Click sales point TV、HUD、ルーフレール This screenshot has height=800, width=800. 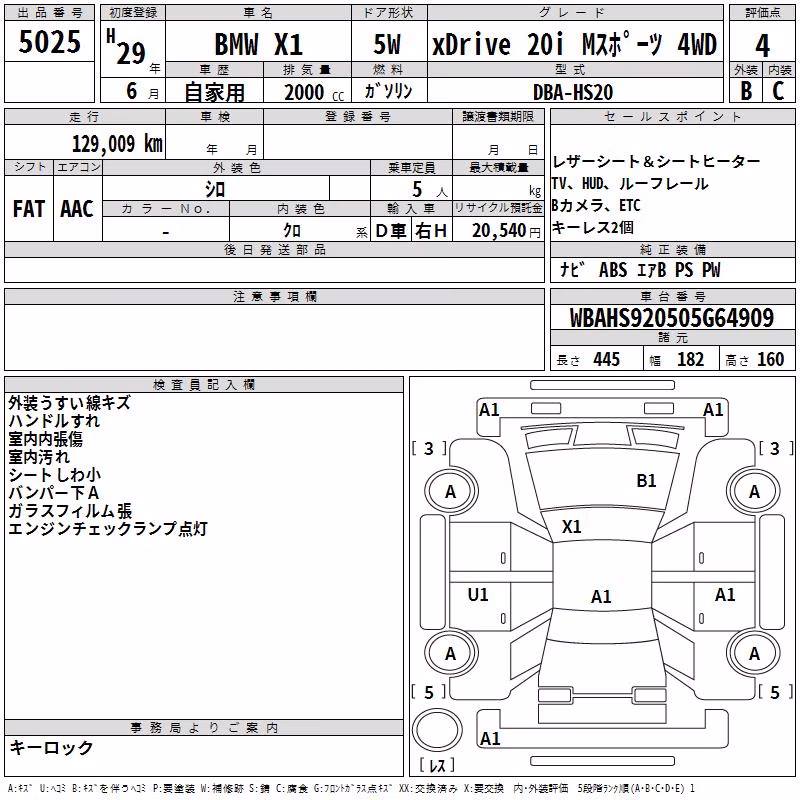tap(630, 184)
